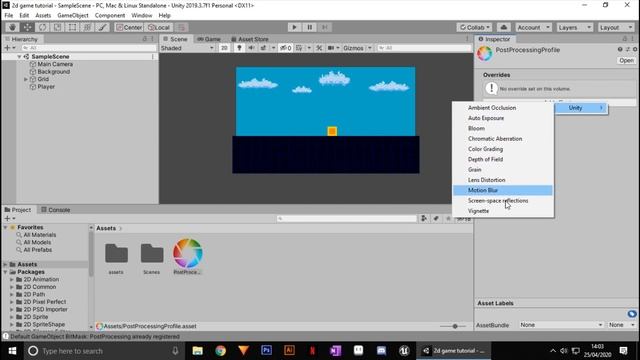This screenshot has height=360, width=640.
Task: Choose Ambient Occlusion effect
Action: tap(503, 108)
